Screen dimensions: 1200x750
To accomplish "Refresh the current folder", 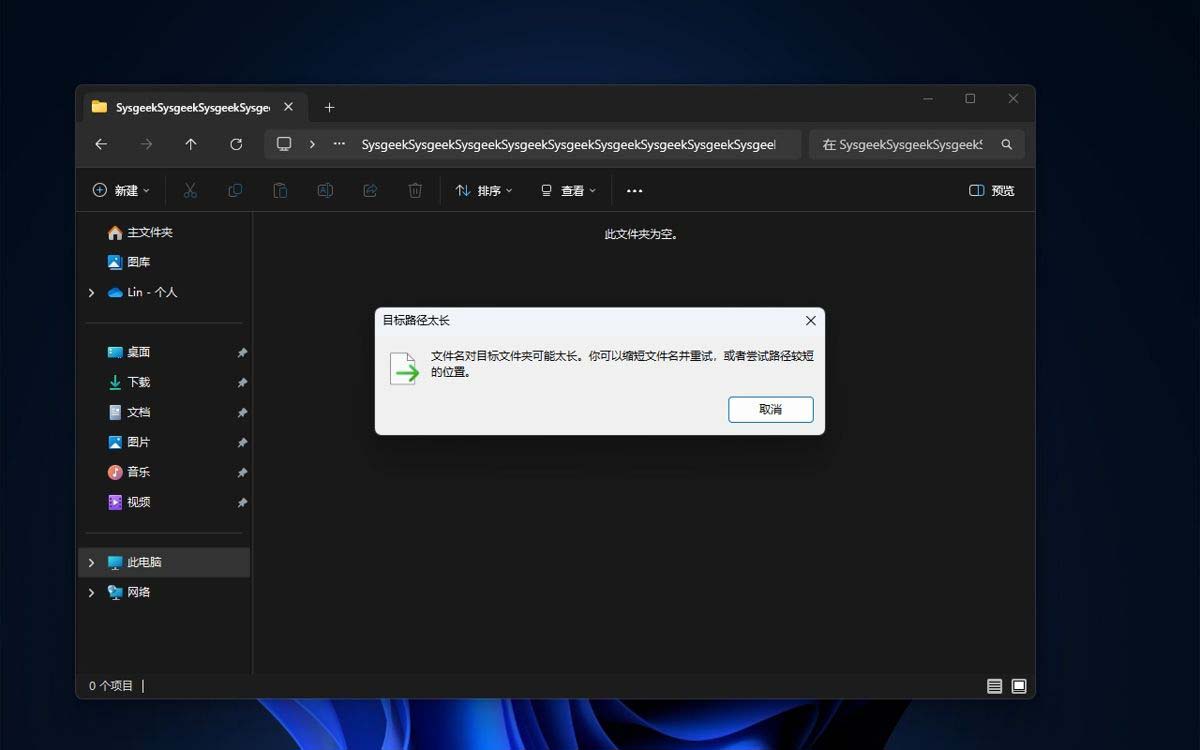I will tap(236, 144).
